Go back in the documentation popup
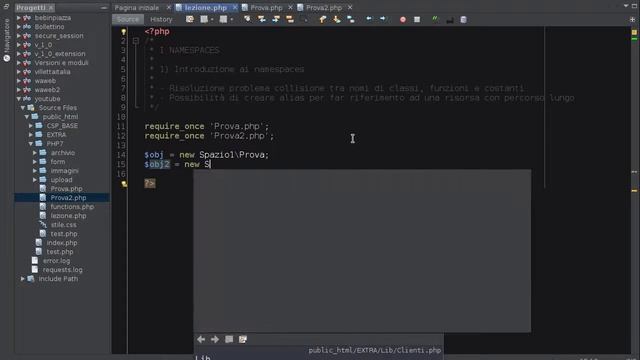 click(x=201, y=339)
